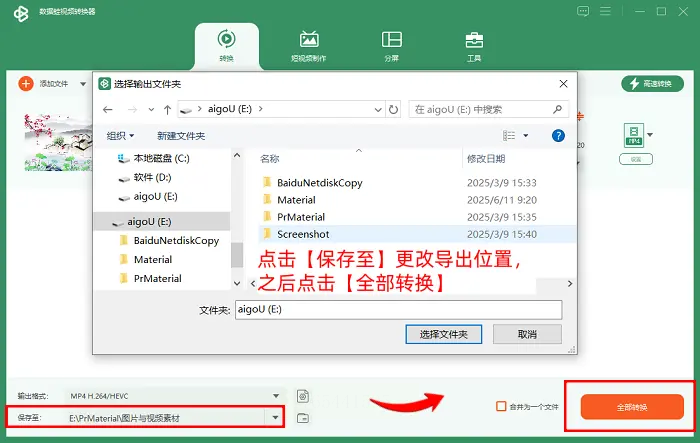Expand the chevron after aigoU (E:) in address bar

tap(261, 109)
